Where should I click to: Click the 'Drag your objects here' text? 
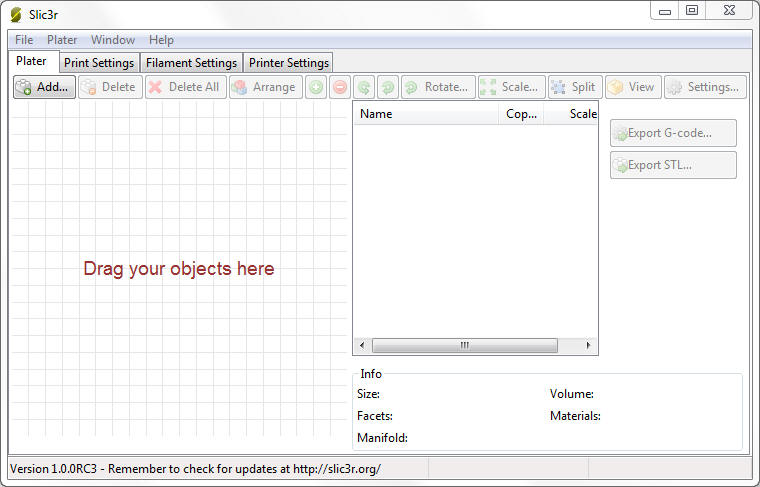point(179,269)
